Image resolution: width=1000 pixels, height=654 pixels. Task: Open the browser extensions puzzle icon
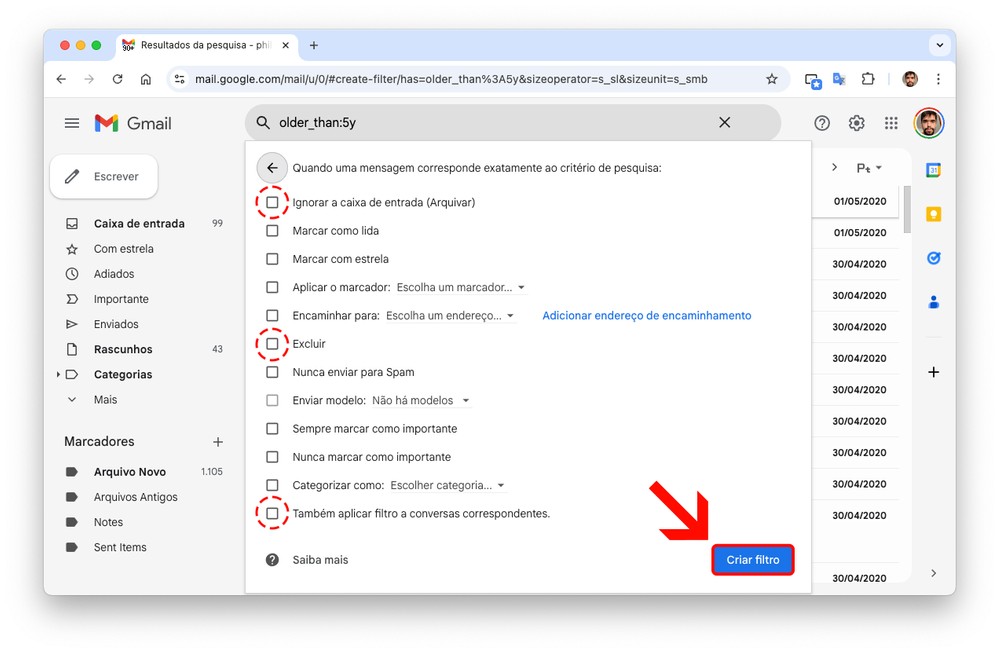point(867,79)
